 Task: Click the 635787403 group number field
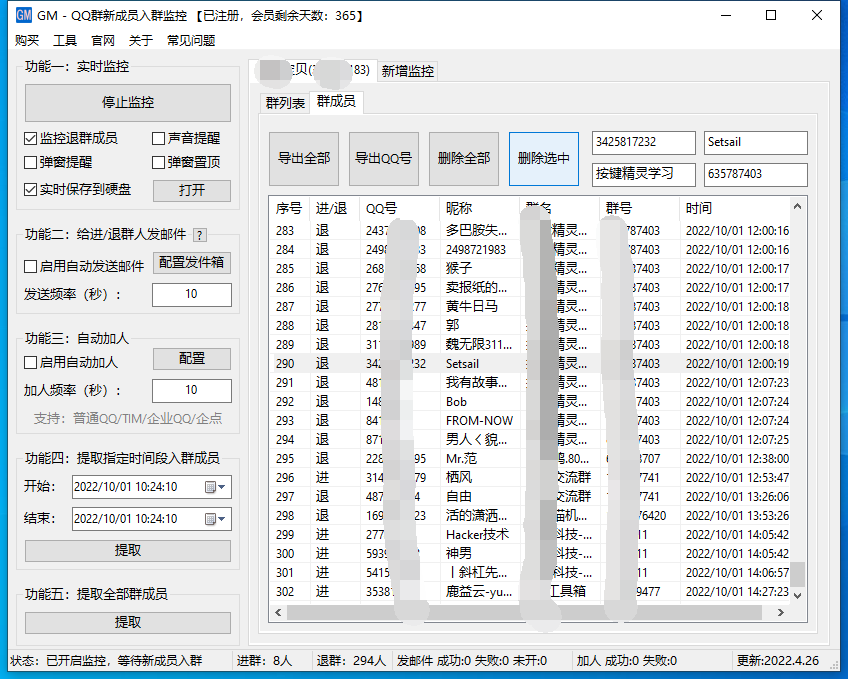click(756, 175)
